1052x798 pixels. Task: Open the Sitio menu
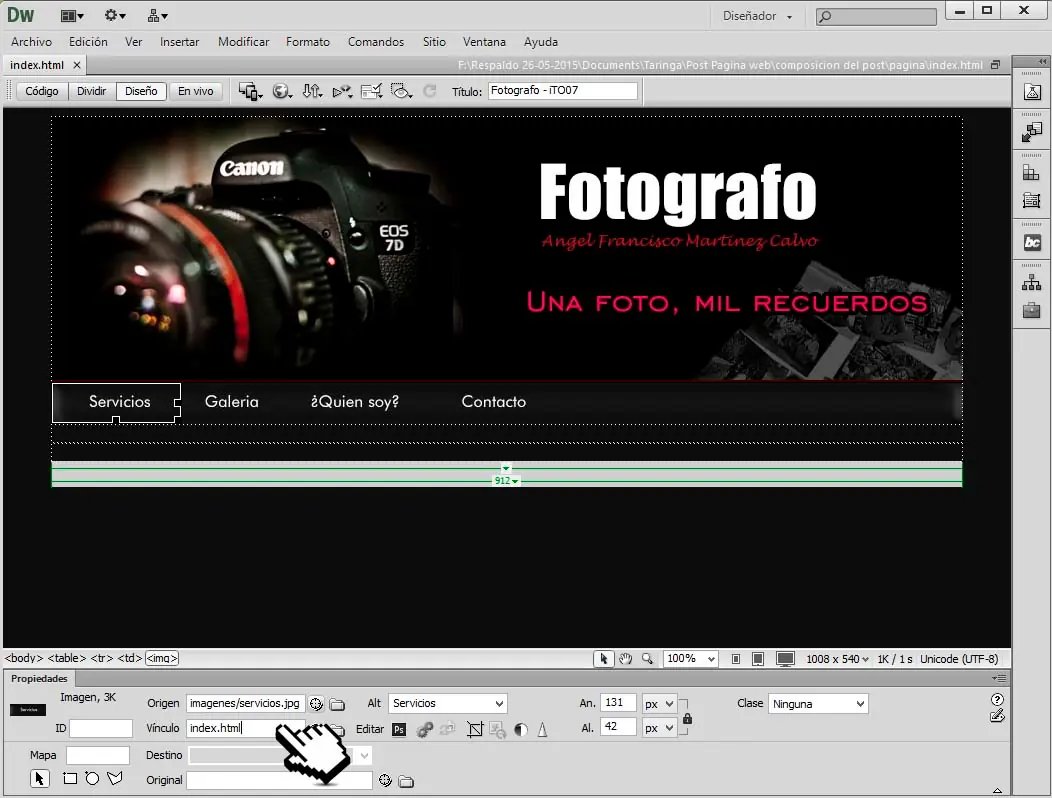[434, 42]
